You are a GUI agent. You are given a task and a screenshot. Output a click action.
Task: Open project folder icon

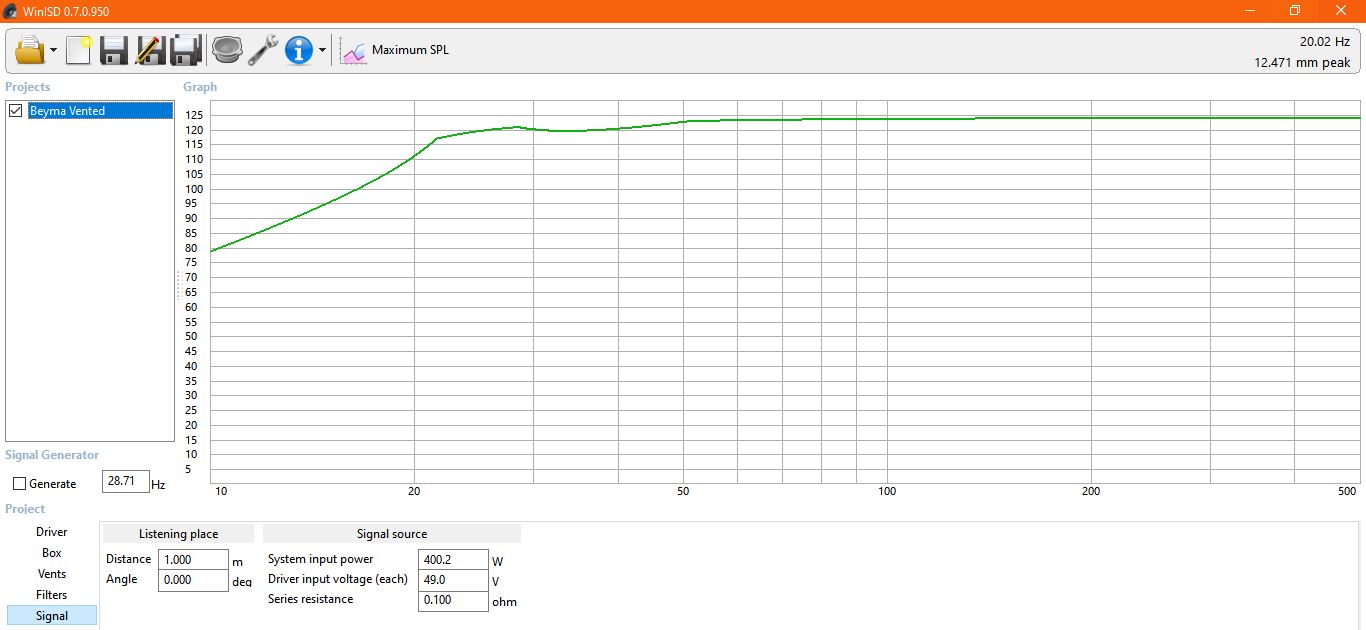click(30, 50)
